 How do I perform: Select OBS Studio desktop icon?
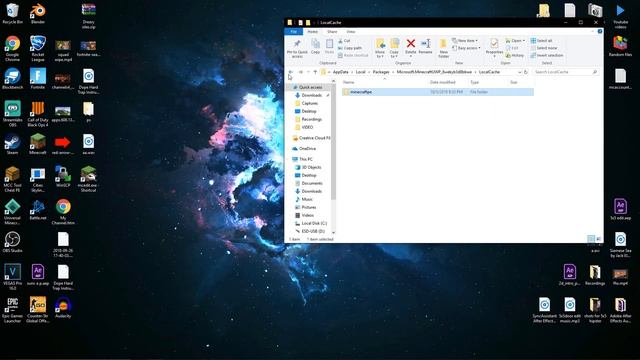12,242
